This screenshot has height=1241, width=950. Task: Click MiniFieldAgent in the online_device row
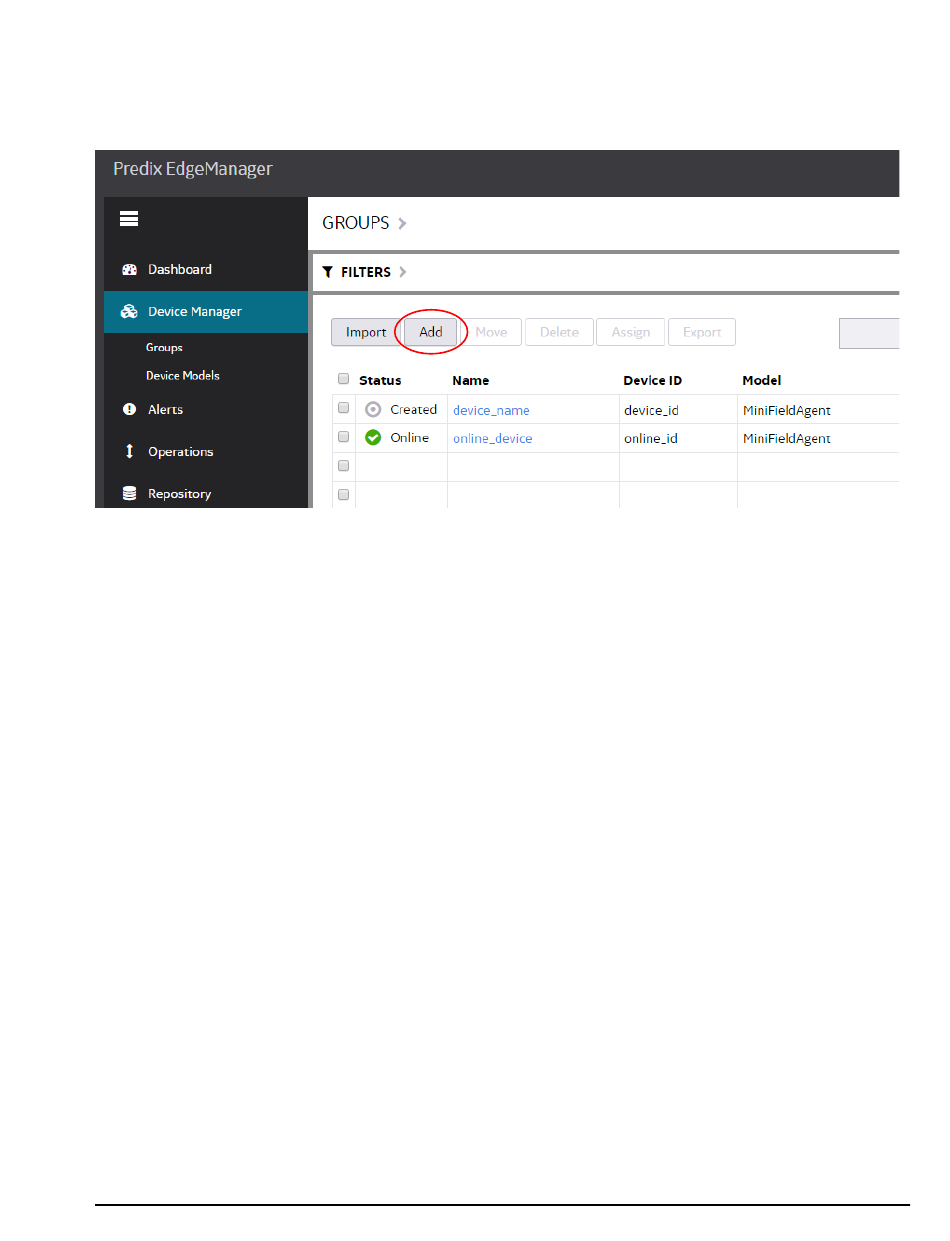pyautogui.click(x=786, y=438)
